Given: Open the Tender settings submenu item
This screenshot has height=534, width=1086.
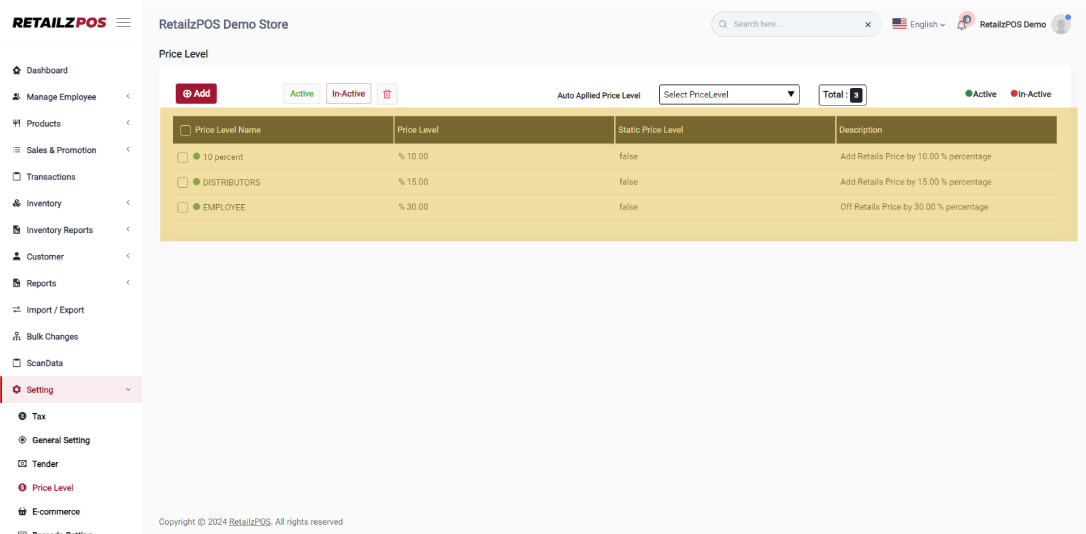Looking at the screenshot, I should pyautogui.click(x=45, y=464).
